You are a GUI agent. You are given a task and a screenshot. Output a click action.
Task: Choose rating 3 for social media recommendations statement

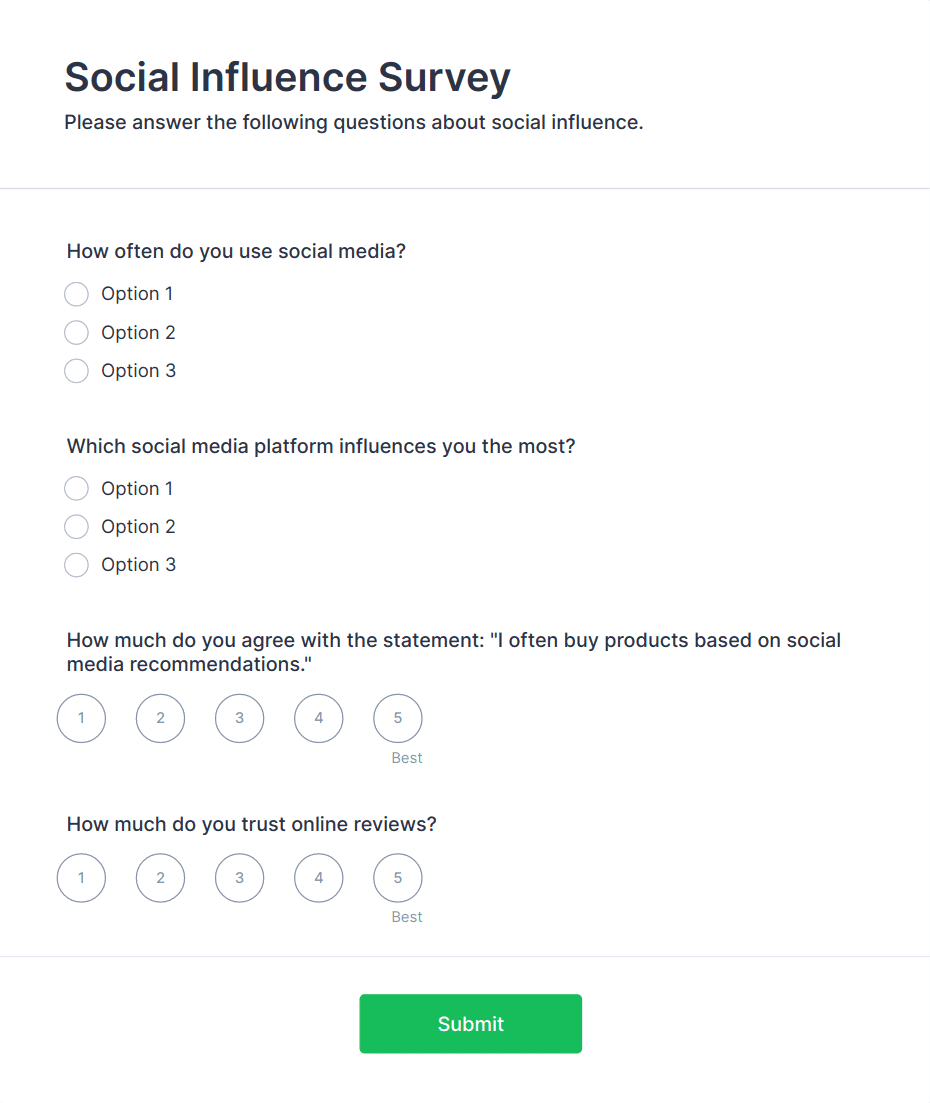(239, 718)
